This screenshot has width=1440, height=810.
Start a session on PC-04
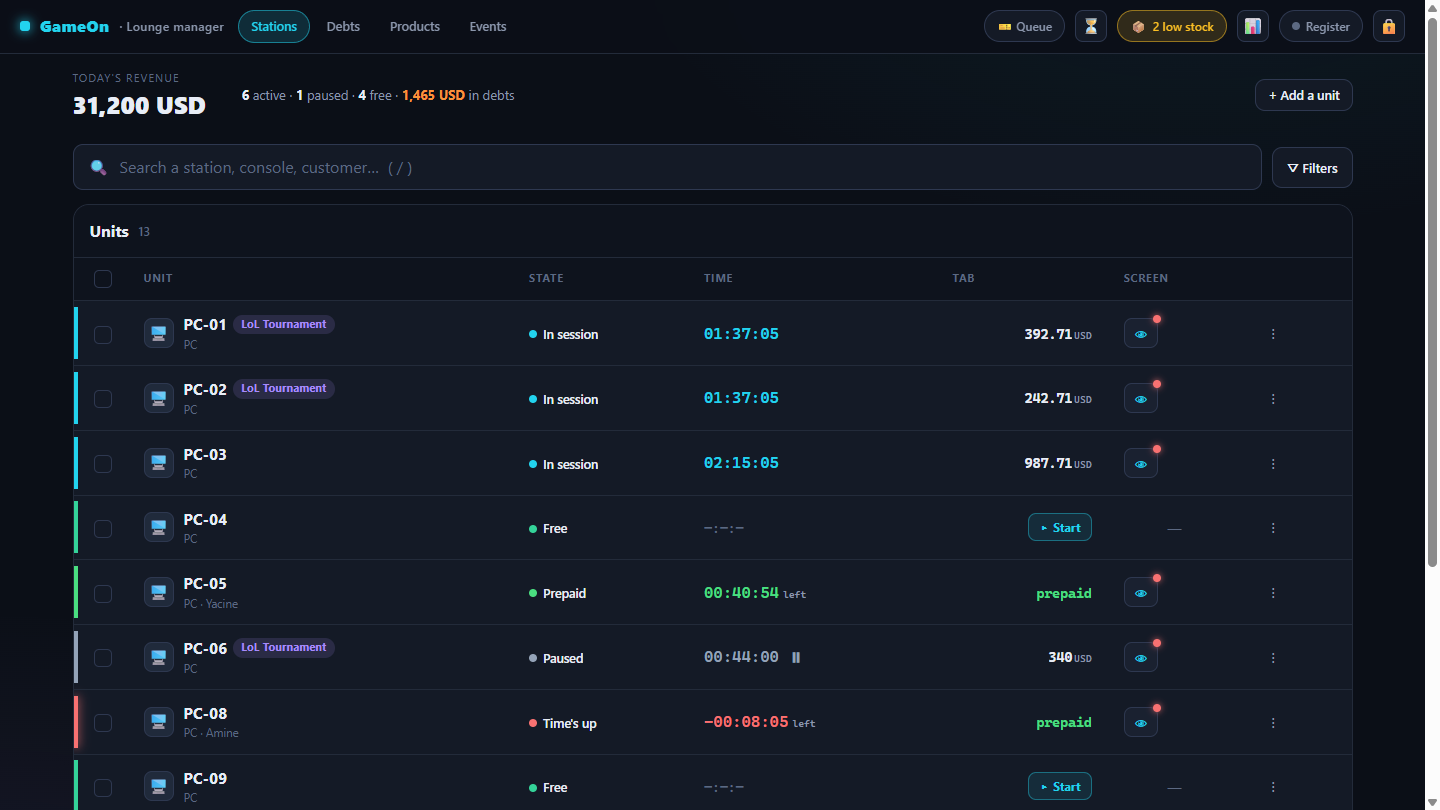coord(1060,527)
